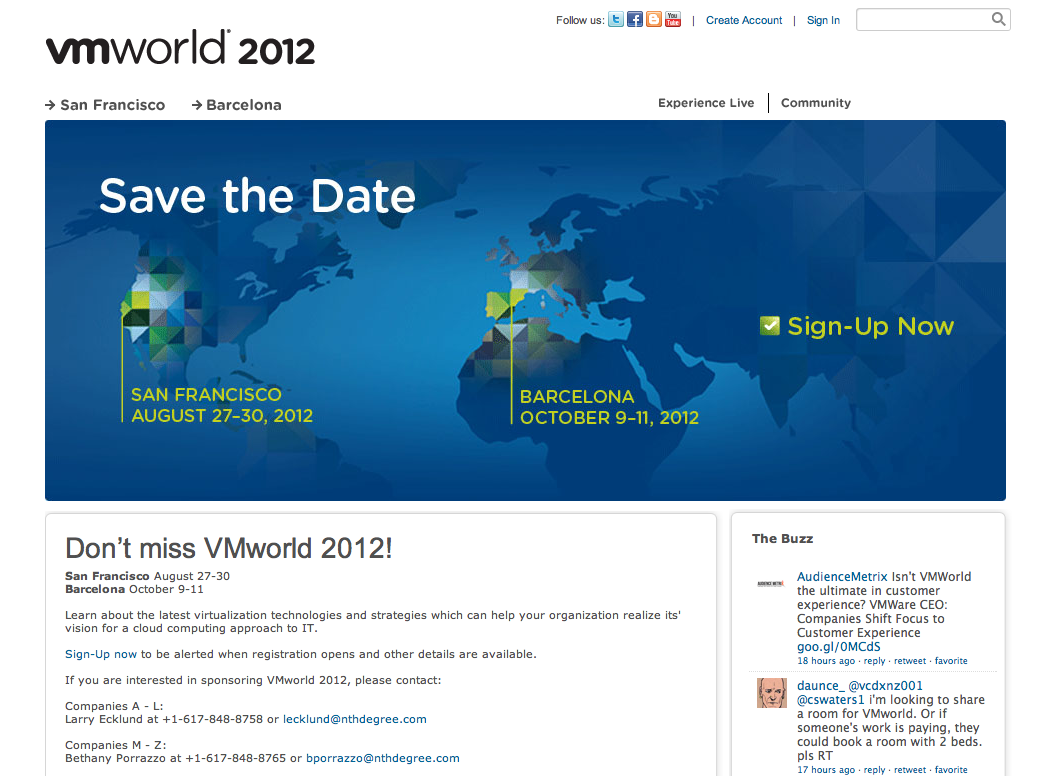The width and height of the screenshot is (1048, 776).
Task: Open the @vcdxnz001 mention link
Action: click(x=886, y=685)
